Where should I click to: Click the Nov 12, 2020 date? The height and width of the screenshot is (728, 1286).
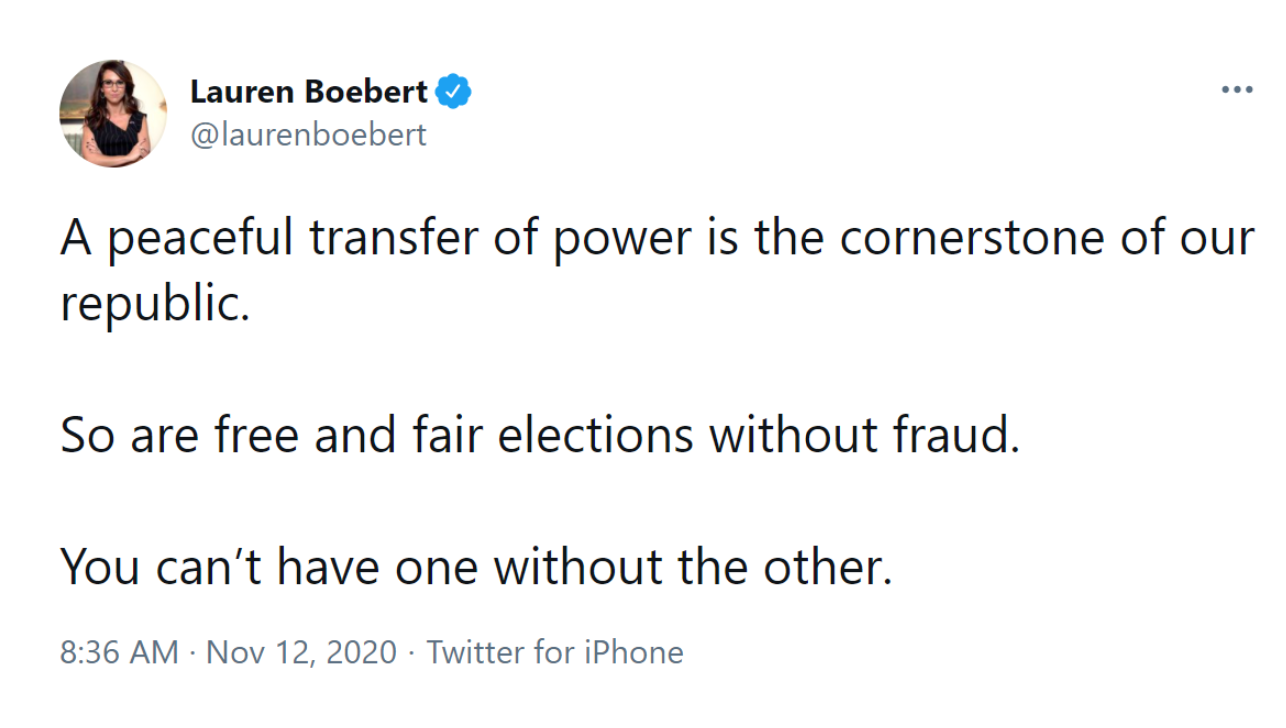pyautogui.click(x=301, y=653)
